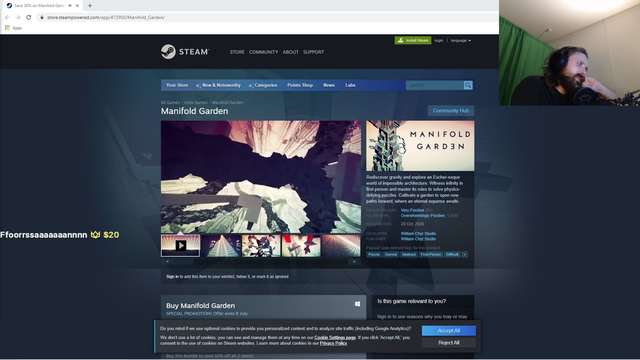Click the 'Buy Manifold Garden' heading
This screenshot has height=360, width=640.
pyautogui.click(x=200, y=305)
